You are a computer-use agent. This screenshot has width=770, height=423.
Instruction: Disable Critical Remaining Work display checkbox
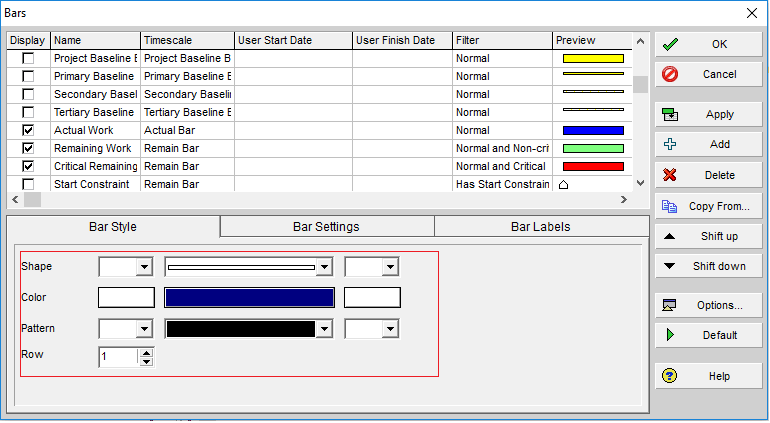tap(28, 167)
